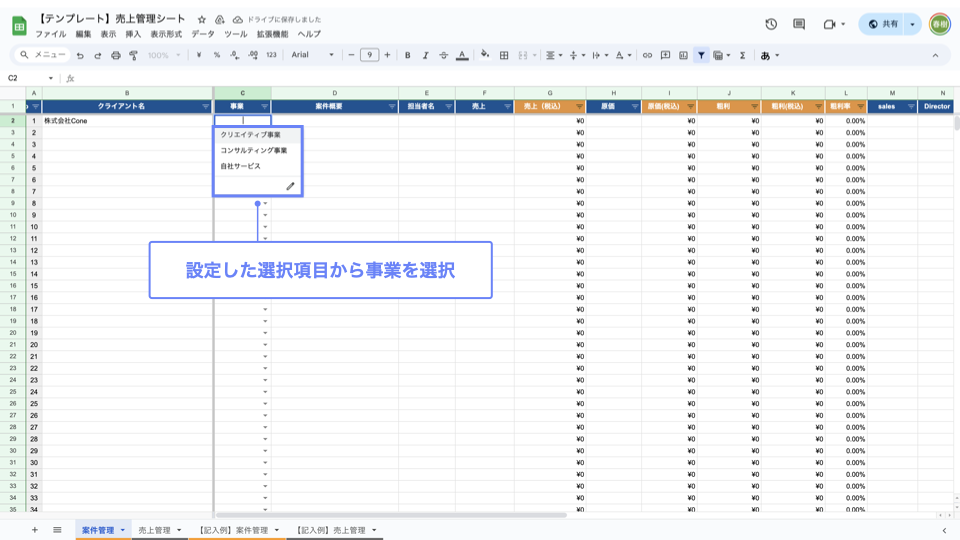Image resolution: width=960 pixels, height=540 pixels.
Task: Click the all sheets list icon
Action: click(57, 530)
